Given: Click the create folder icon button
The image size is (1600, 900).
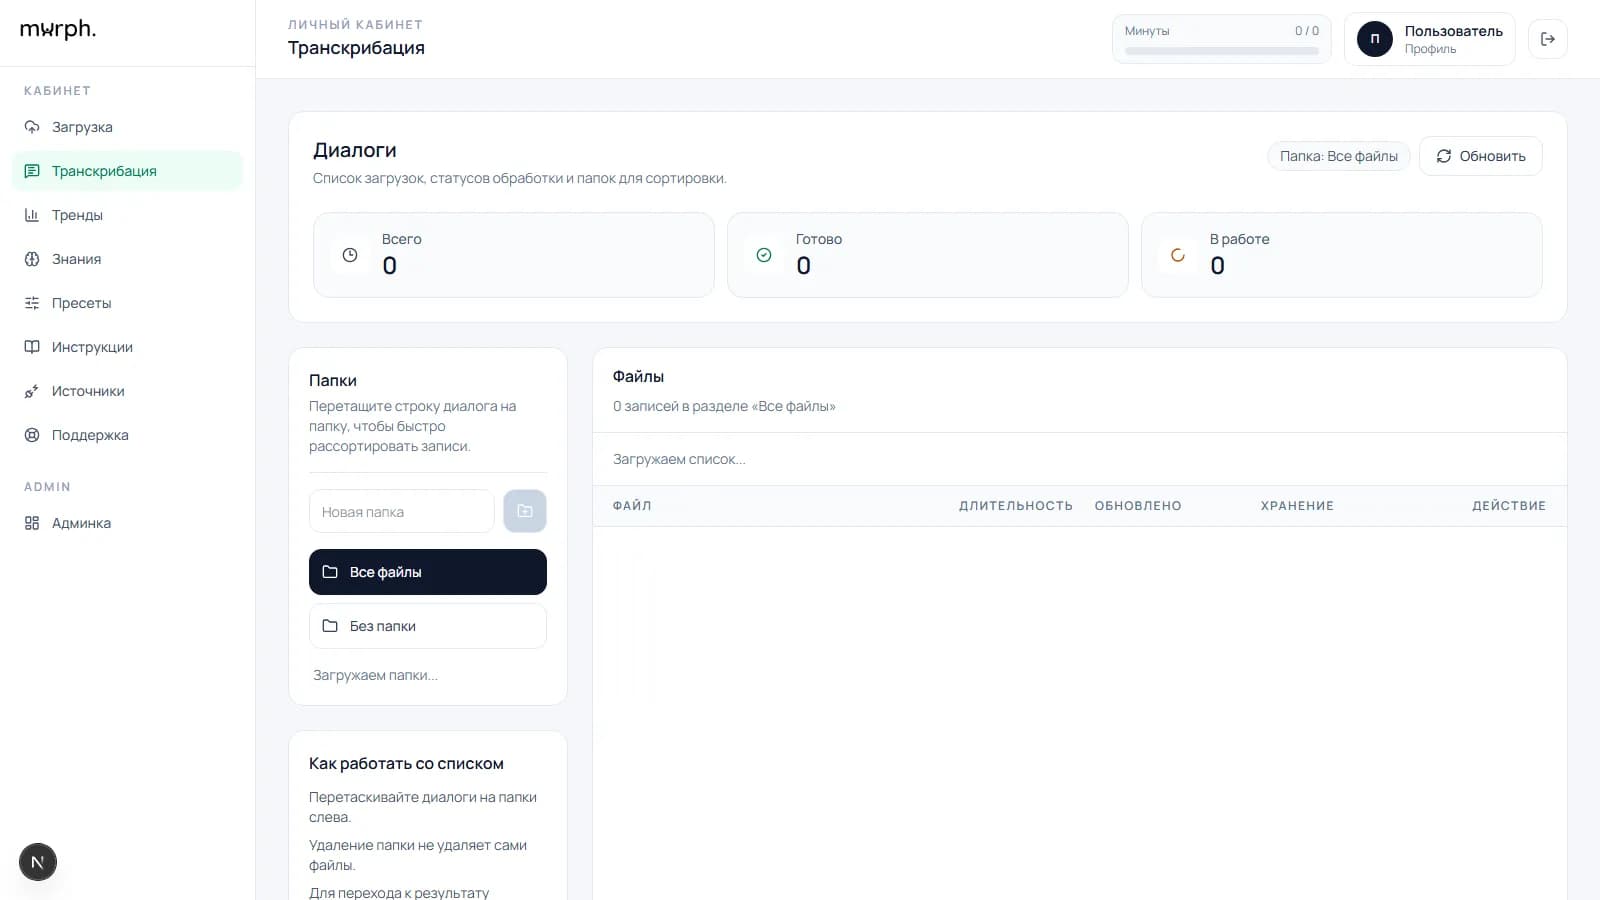Looking at the screenshot, I should coord(524,511).
